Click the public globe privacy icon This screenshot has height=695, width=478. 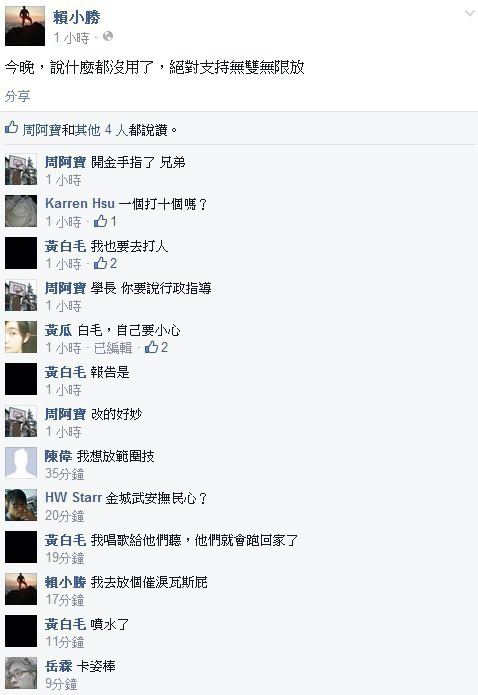pos(108,37)
